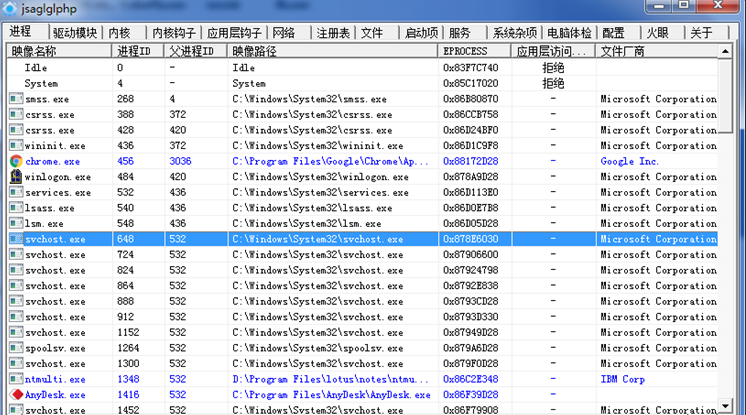Select svchost.exe with PID 912

(362, 317)
